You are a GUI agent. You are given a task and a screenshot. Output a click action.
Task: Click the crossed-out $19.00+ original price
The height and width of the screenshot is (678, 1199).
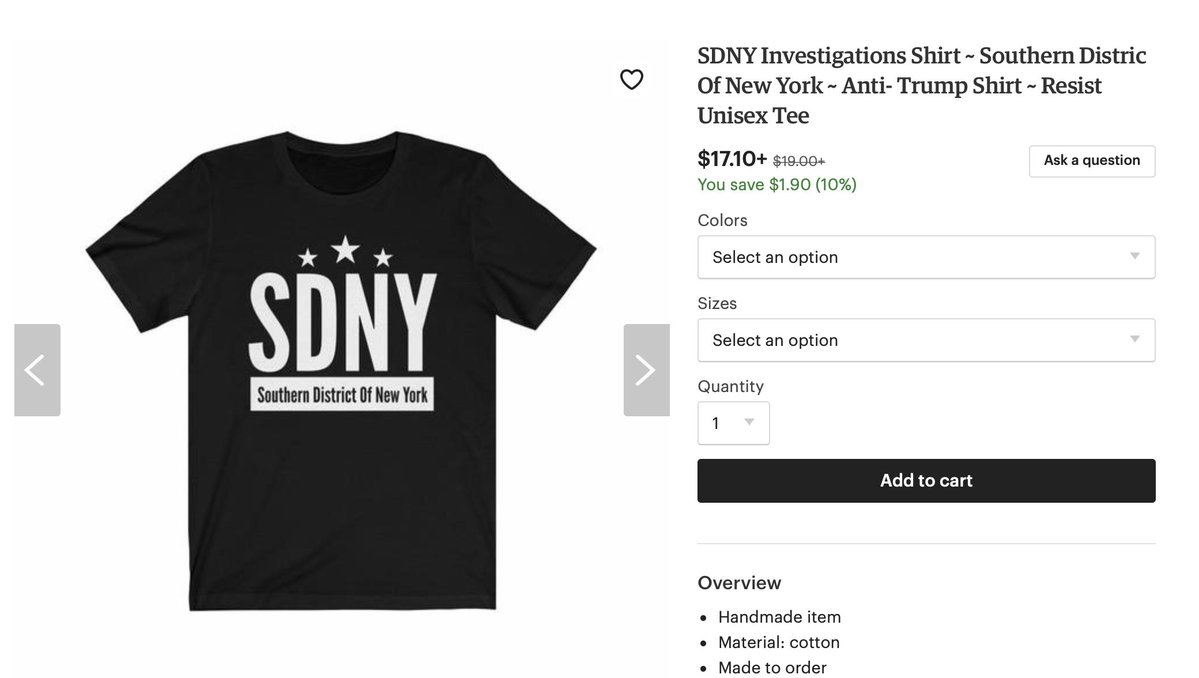click(799, 161)
